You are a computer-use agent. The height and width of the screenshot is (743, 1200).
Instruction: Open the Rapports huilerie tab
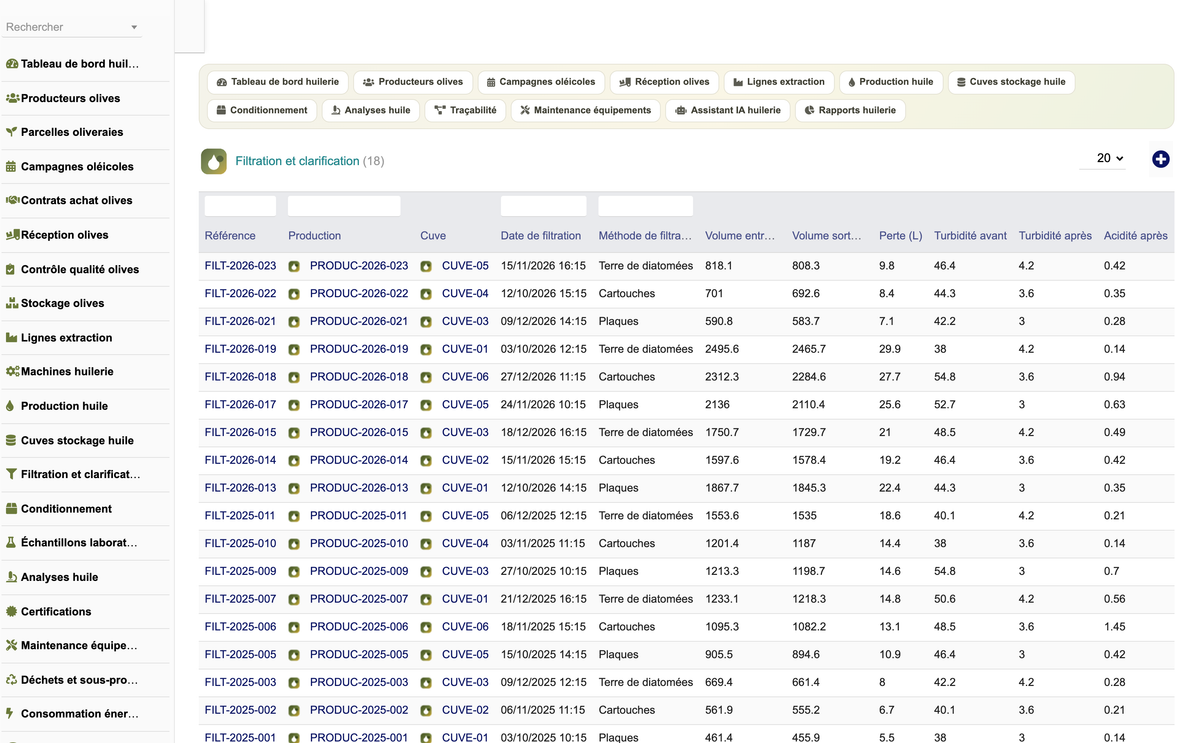(x=851, y=110)
